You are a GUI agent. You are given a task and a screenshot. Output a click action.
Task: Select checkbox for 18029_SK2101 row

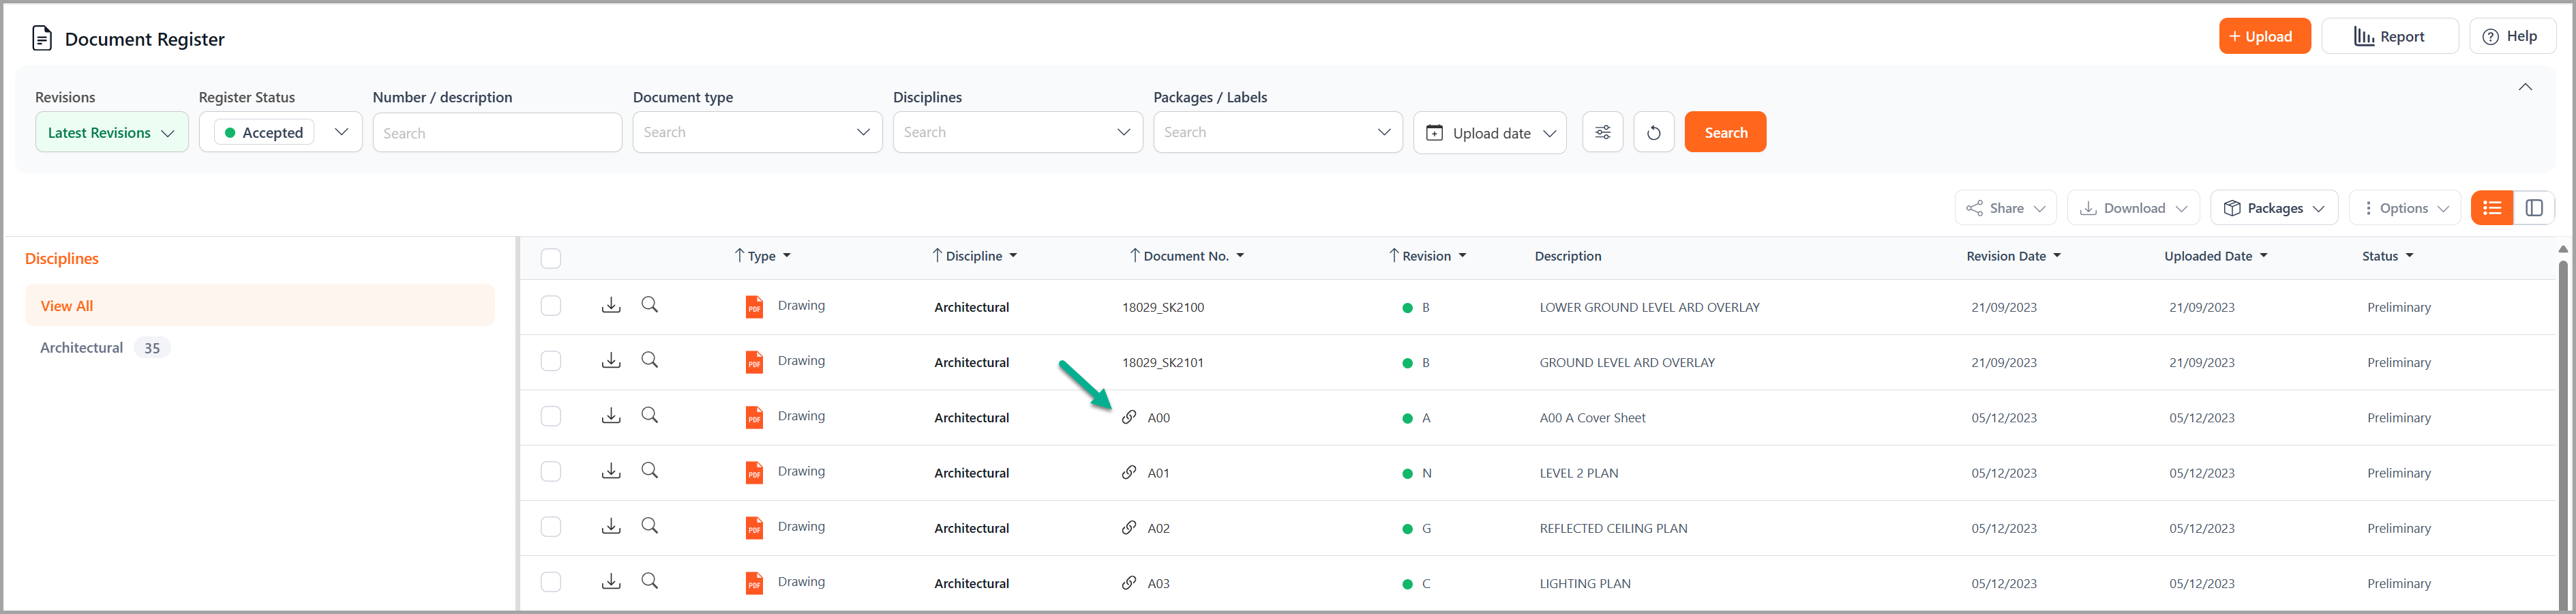[x=551, y=361]
